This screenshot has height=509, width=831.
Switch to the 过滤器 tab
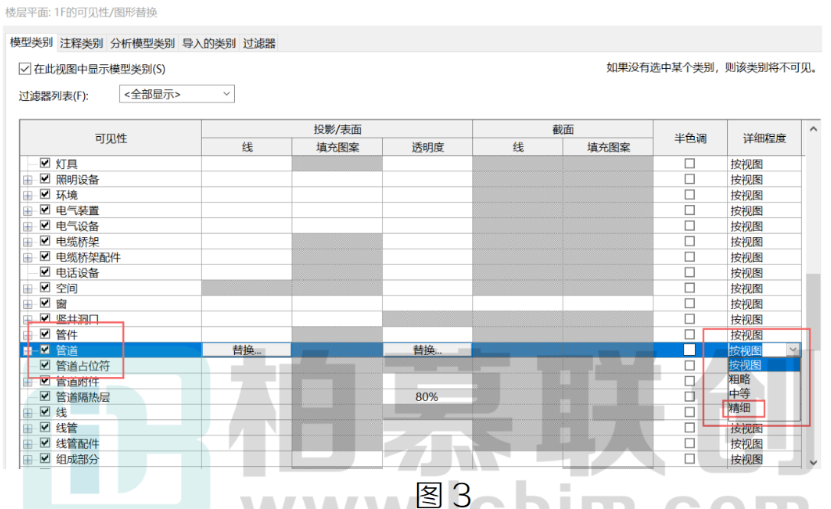[x=259, y=43]
